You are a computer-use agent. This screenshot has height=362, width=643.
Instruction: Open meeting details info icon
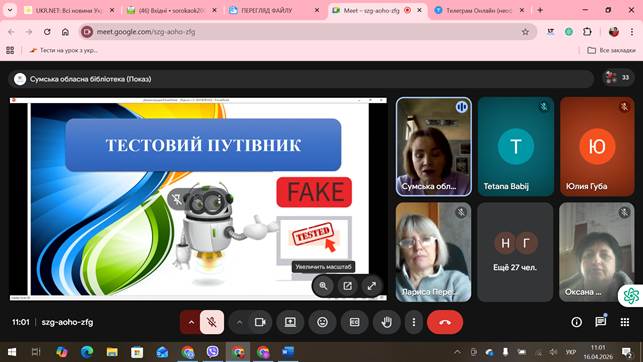(577, 322)
